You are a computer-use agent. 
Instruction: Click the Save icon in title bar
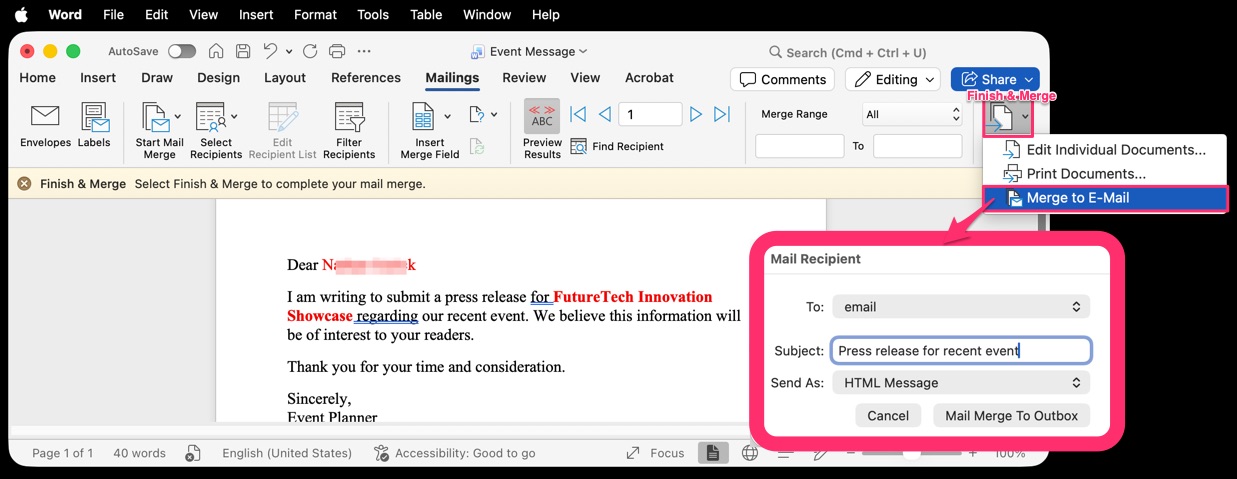pos(243,51)
